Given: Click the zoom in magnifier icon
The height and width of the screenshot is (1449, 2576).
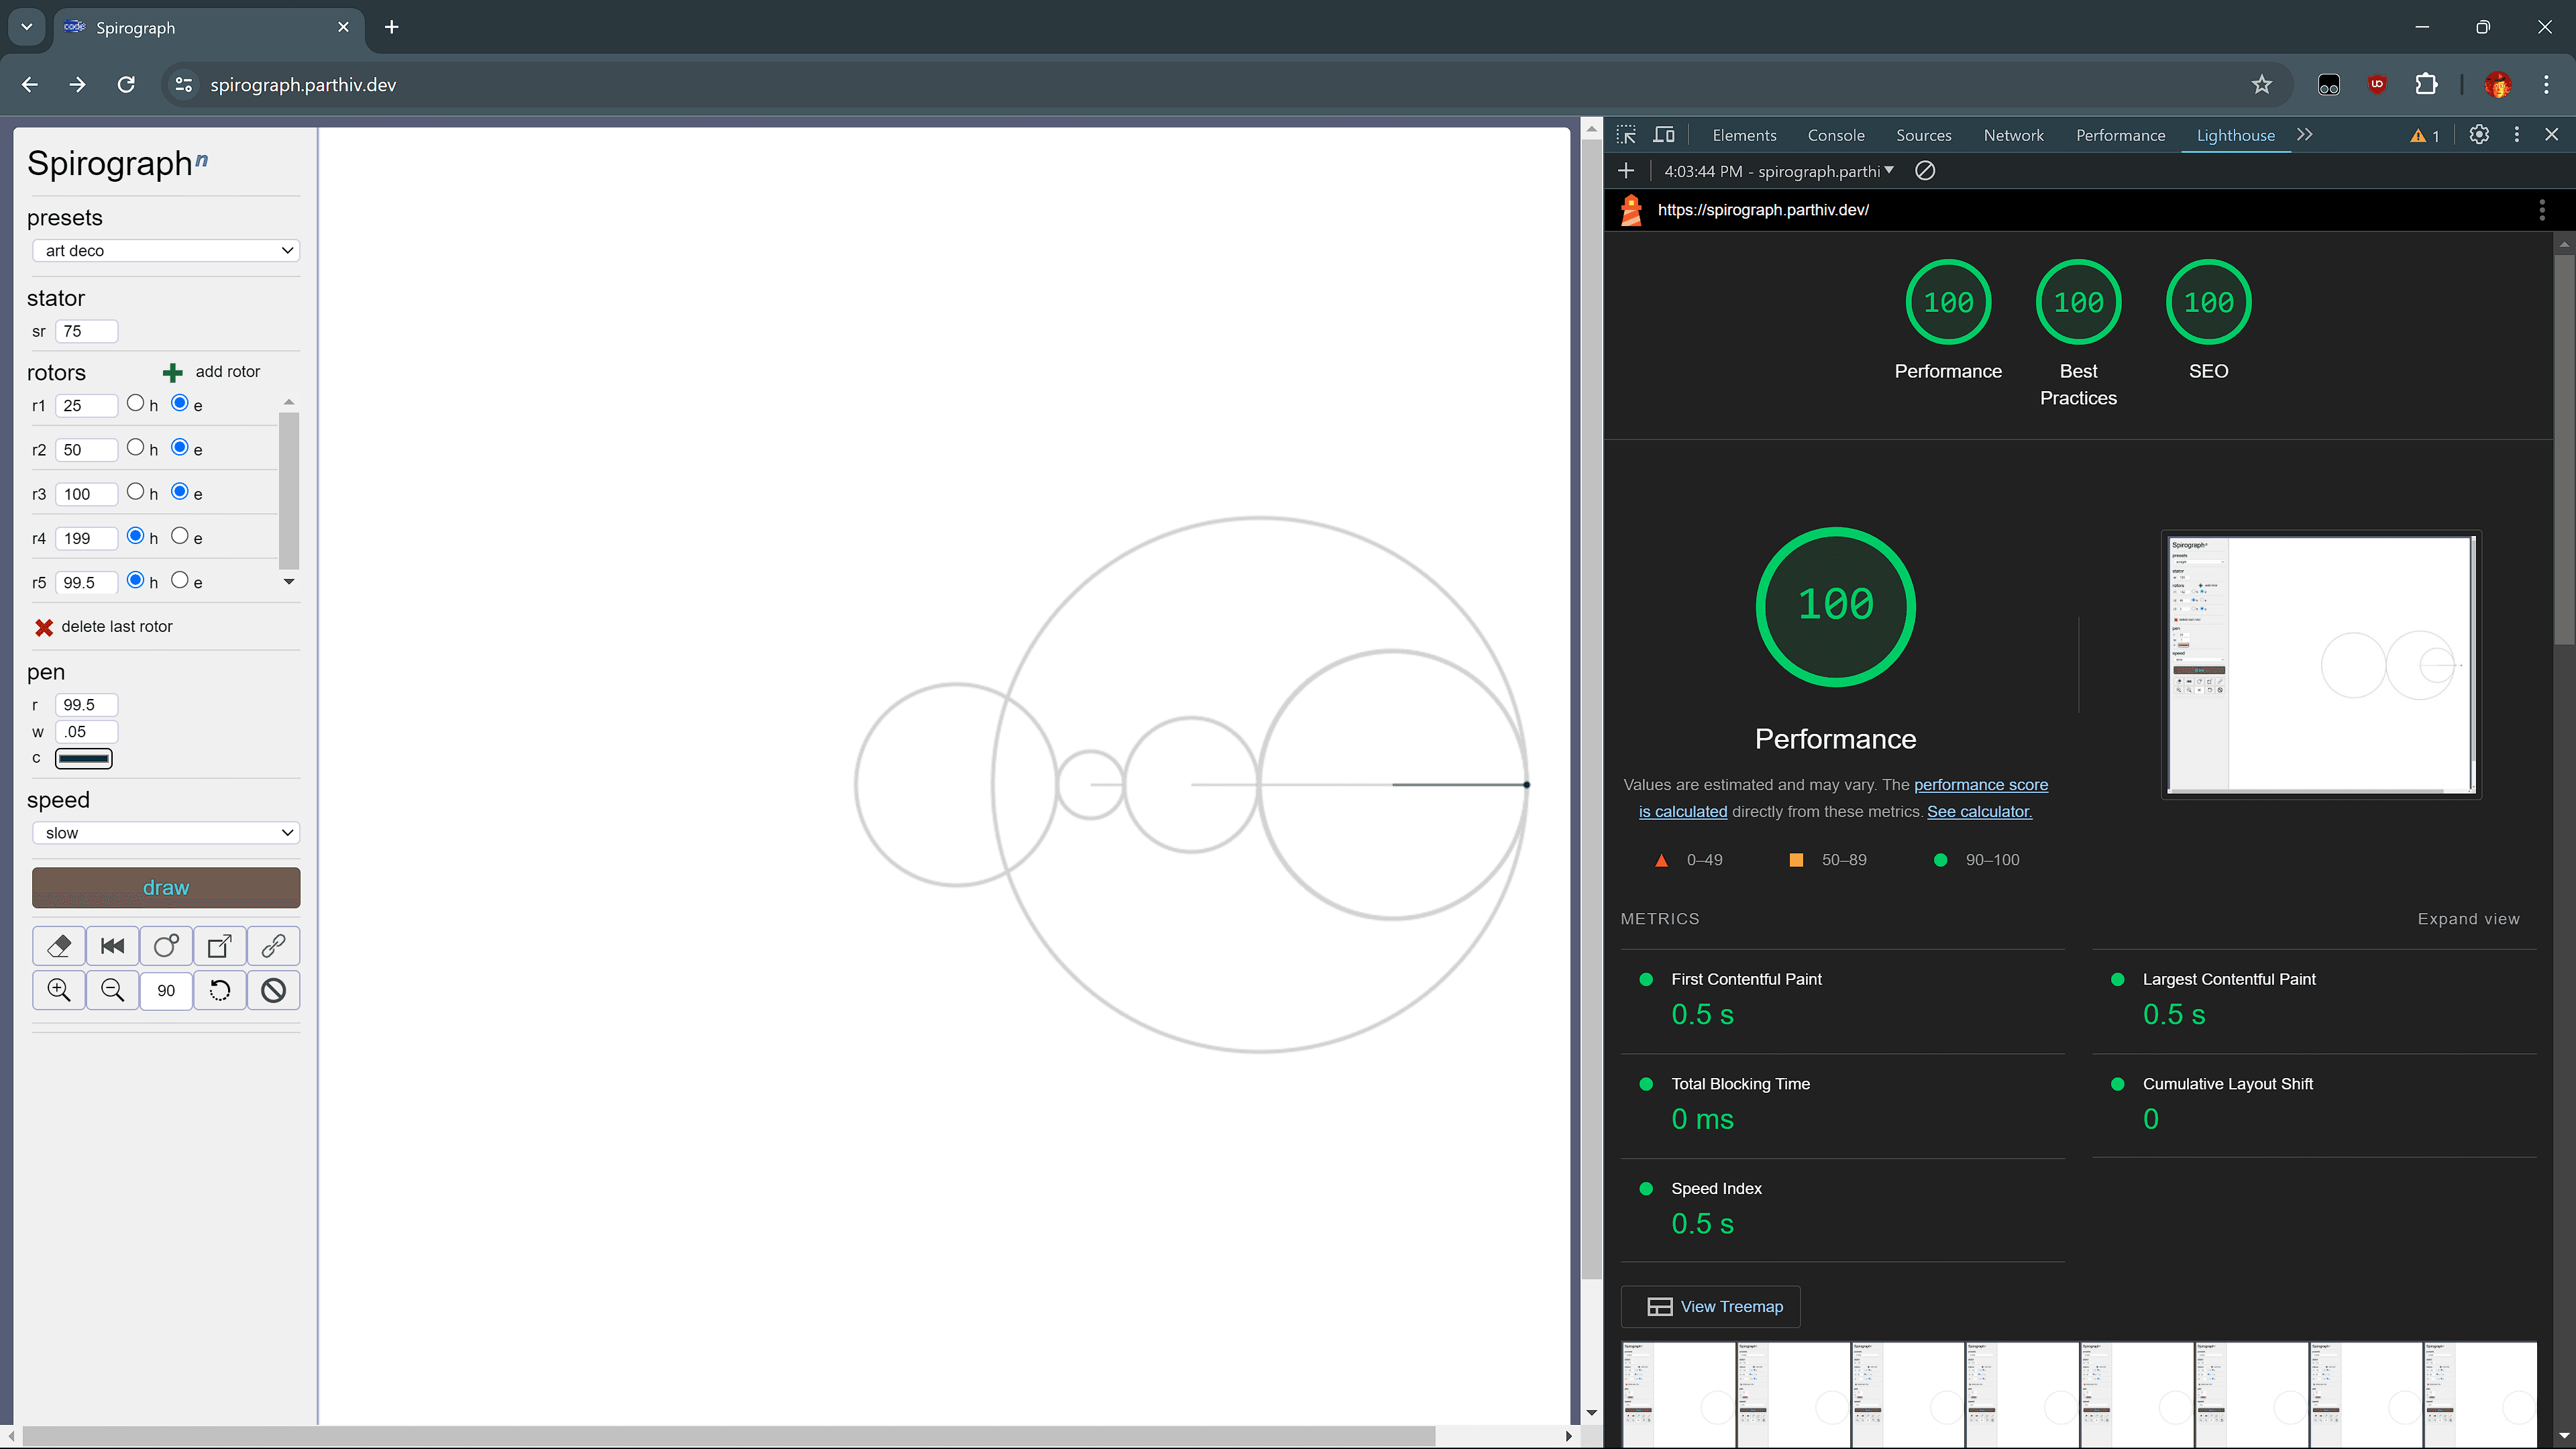Looking at the screenshot, I should [59, 990].
